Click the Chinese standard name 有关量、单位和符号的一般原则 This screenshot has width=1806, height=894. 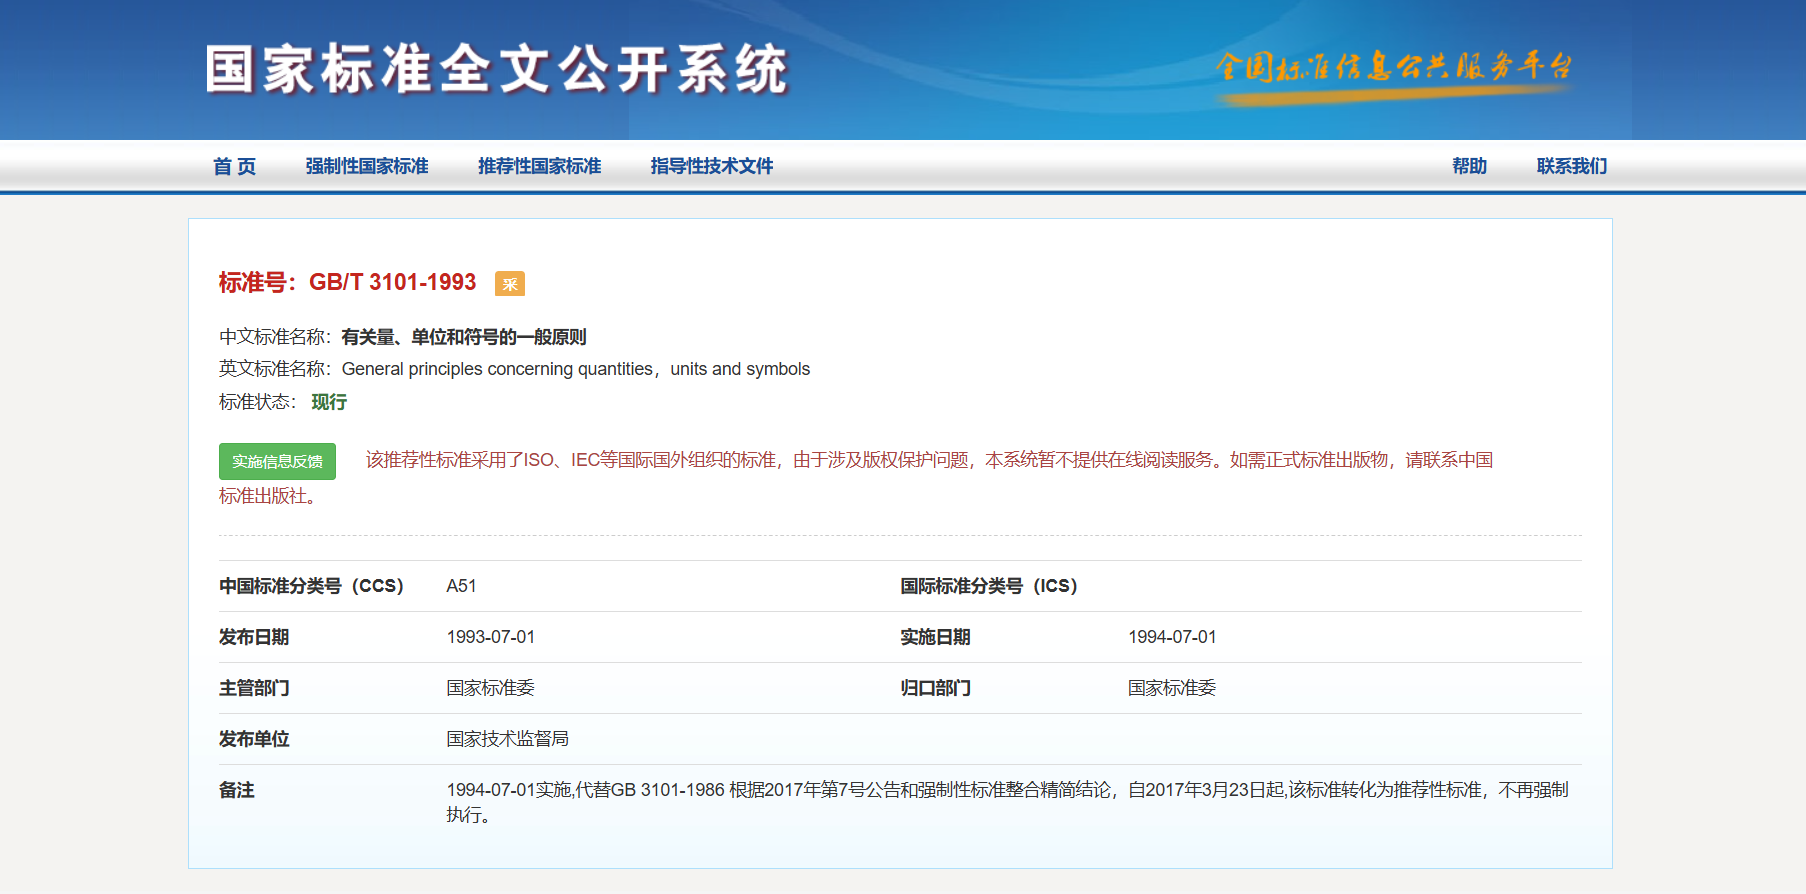click(463, 337)
